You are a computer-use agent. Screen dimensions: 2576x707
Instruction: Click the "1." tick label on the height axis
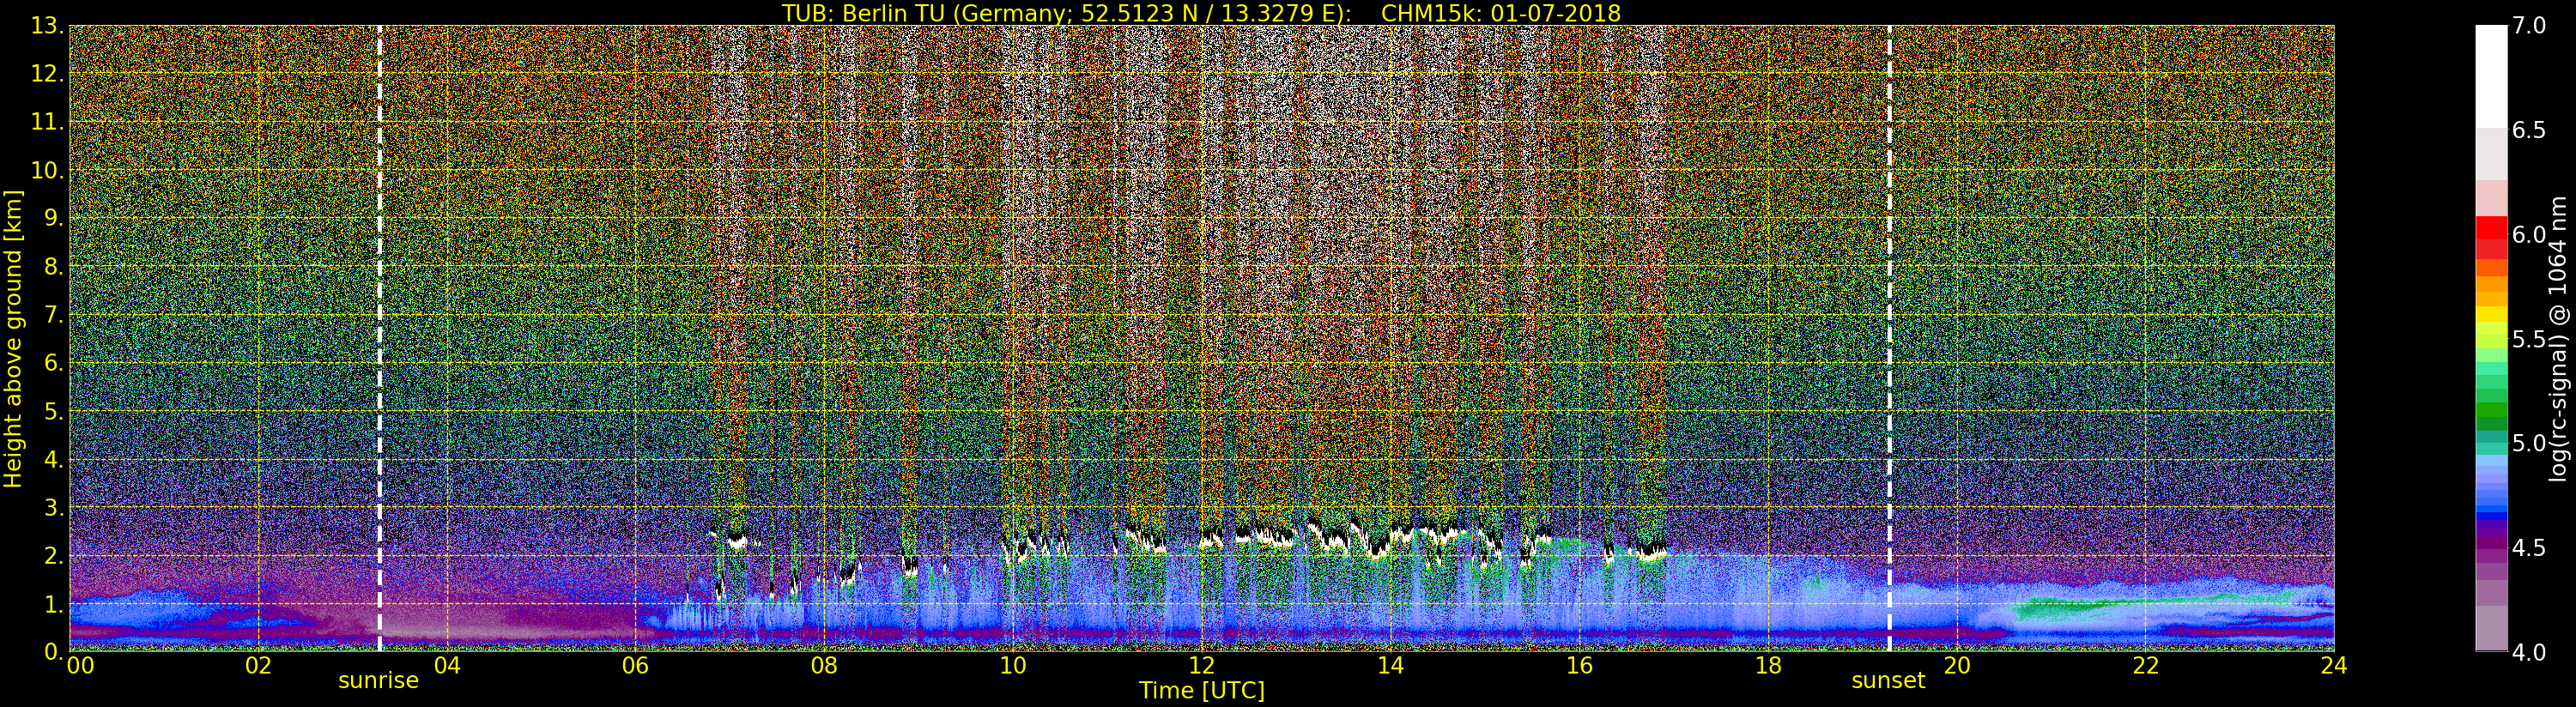54,604
